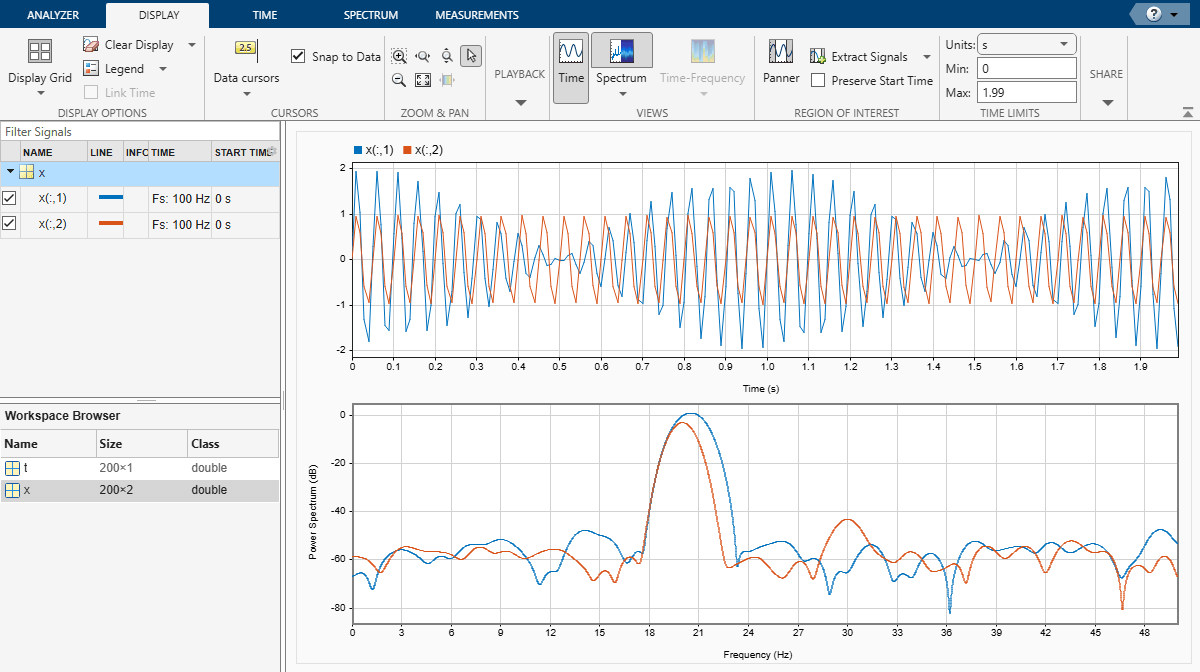This screenshot has height=672, width=1200.
Task: Open the Units combo box
Action: pyautogui.click(x=1026, y=45)
